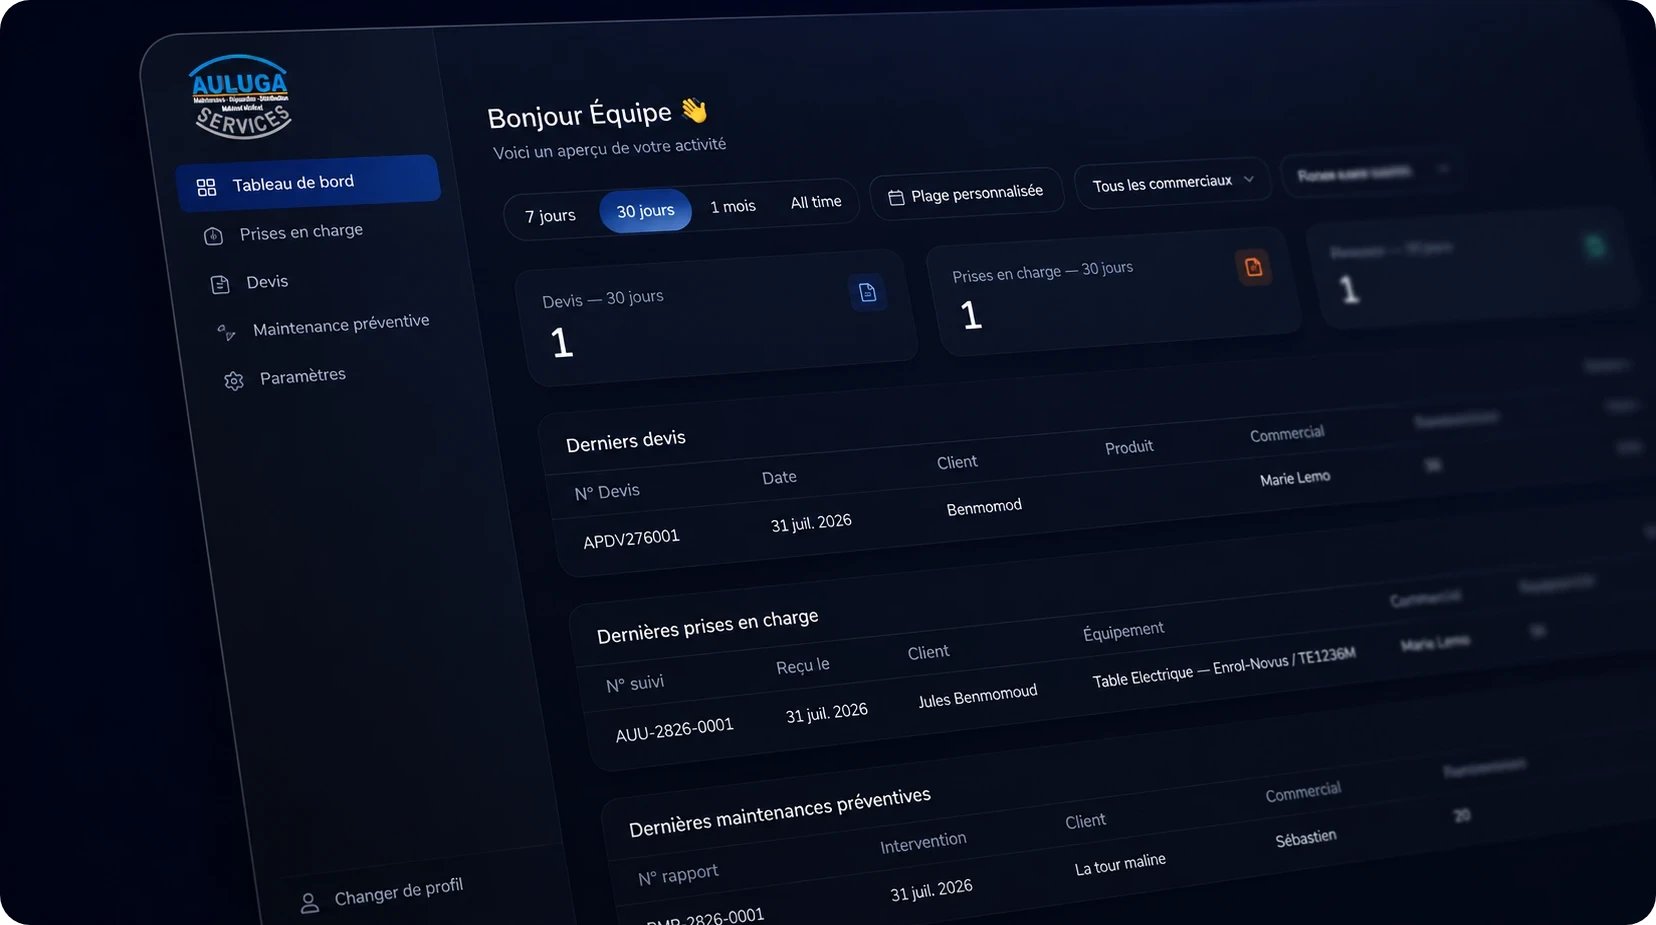
Task: Click the Produit column header
Action: click(1129, 447)
